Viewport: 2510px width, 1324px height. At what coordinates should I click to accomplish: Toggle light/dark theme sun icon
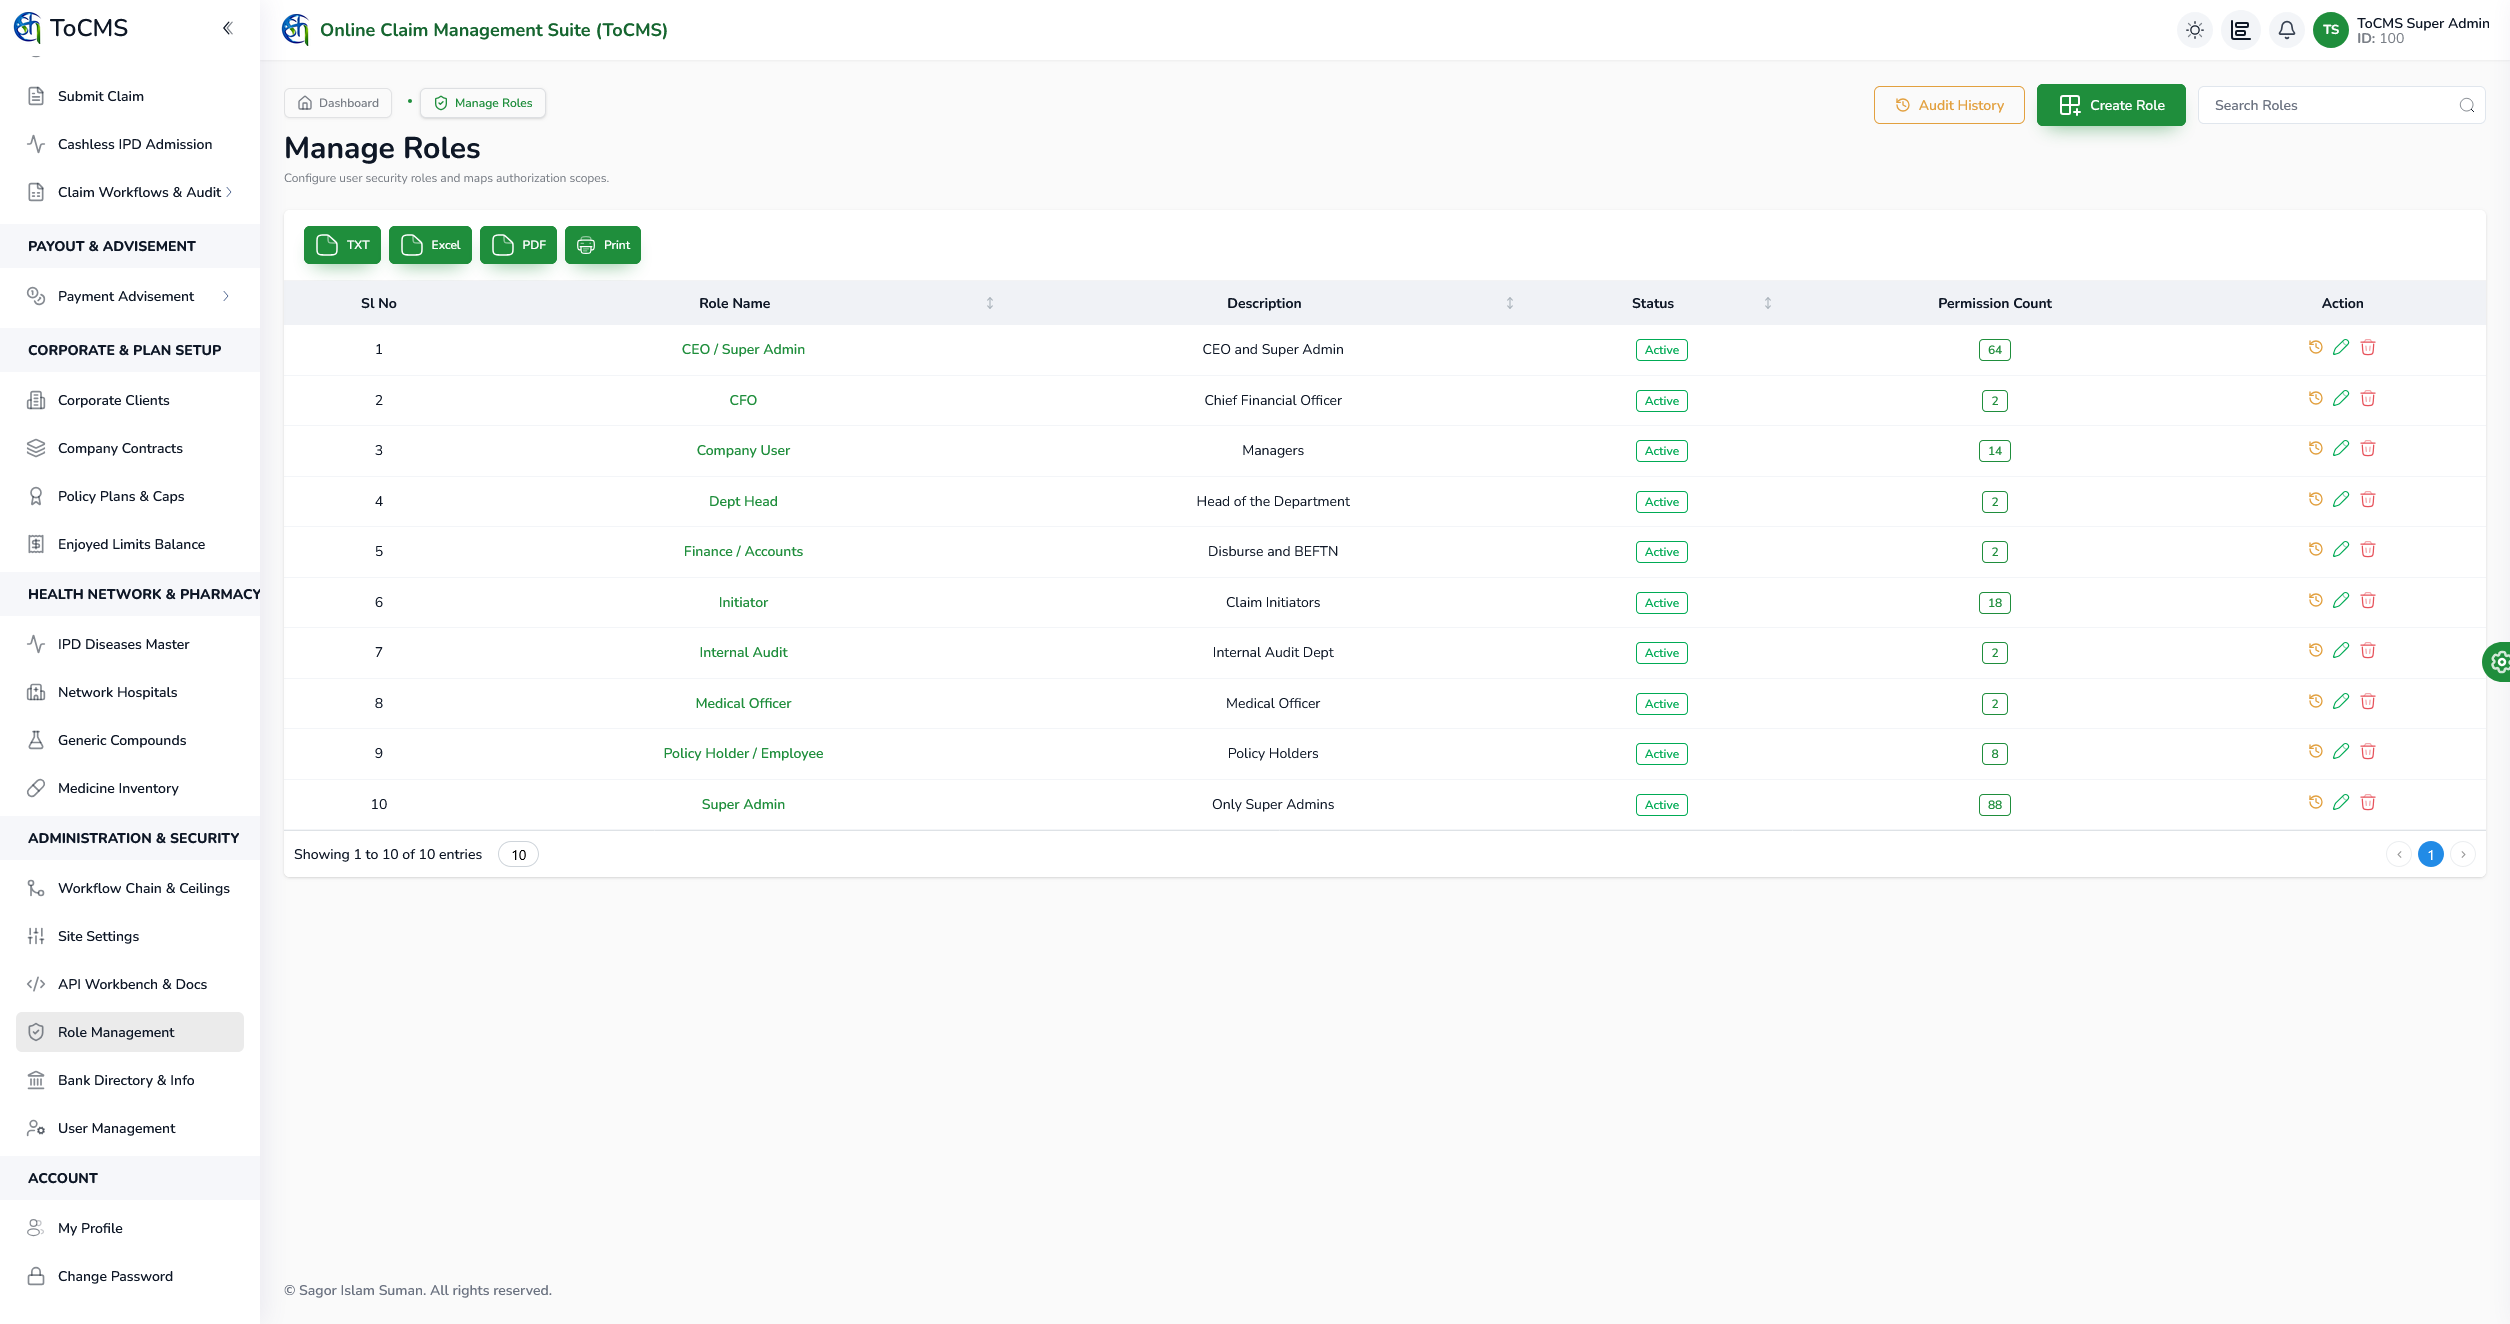point(2195,30)
